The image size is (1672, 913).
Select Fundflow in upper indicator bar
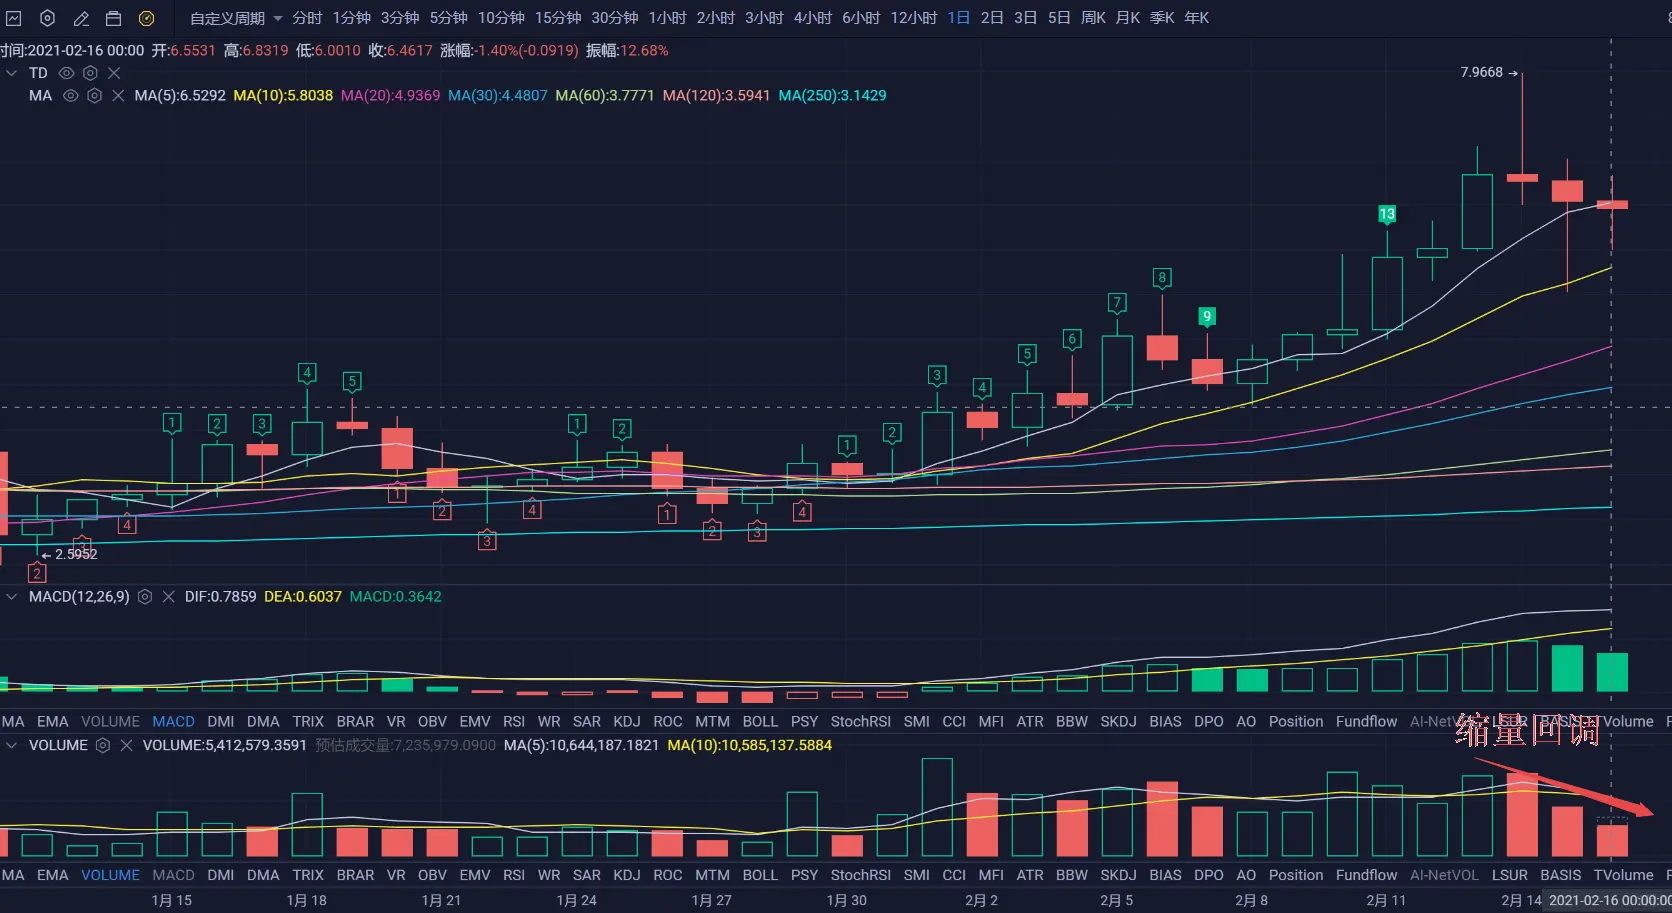(1366, 722)
